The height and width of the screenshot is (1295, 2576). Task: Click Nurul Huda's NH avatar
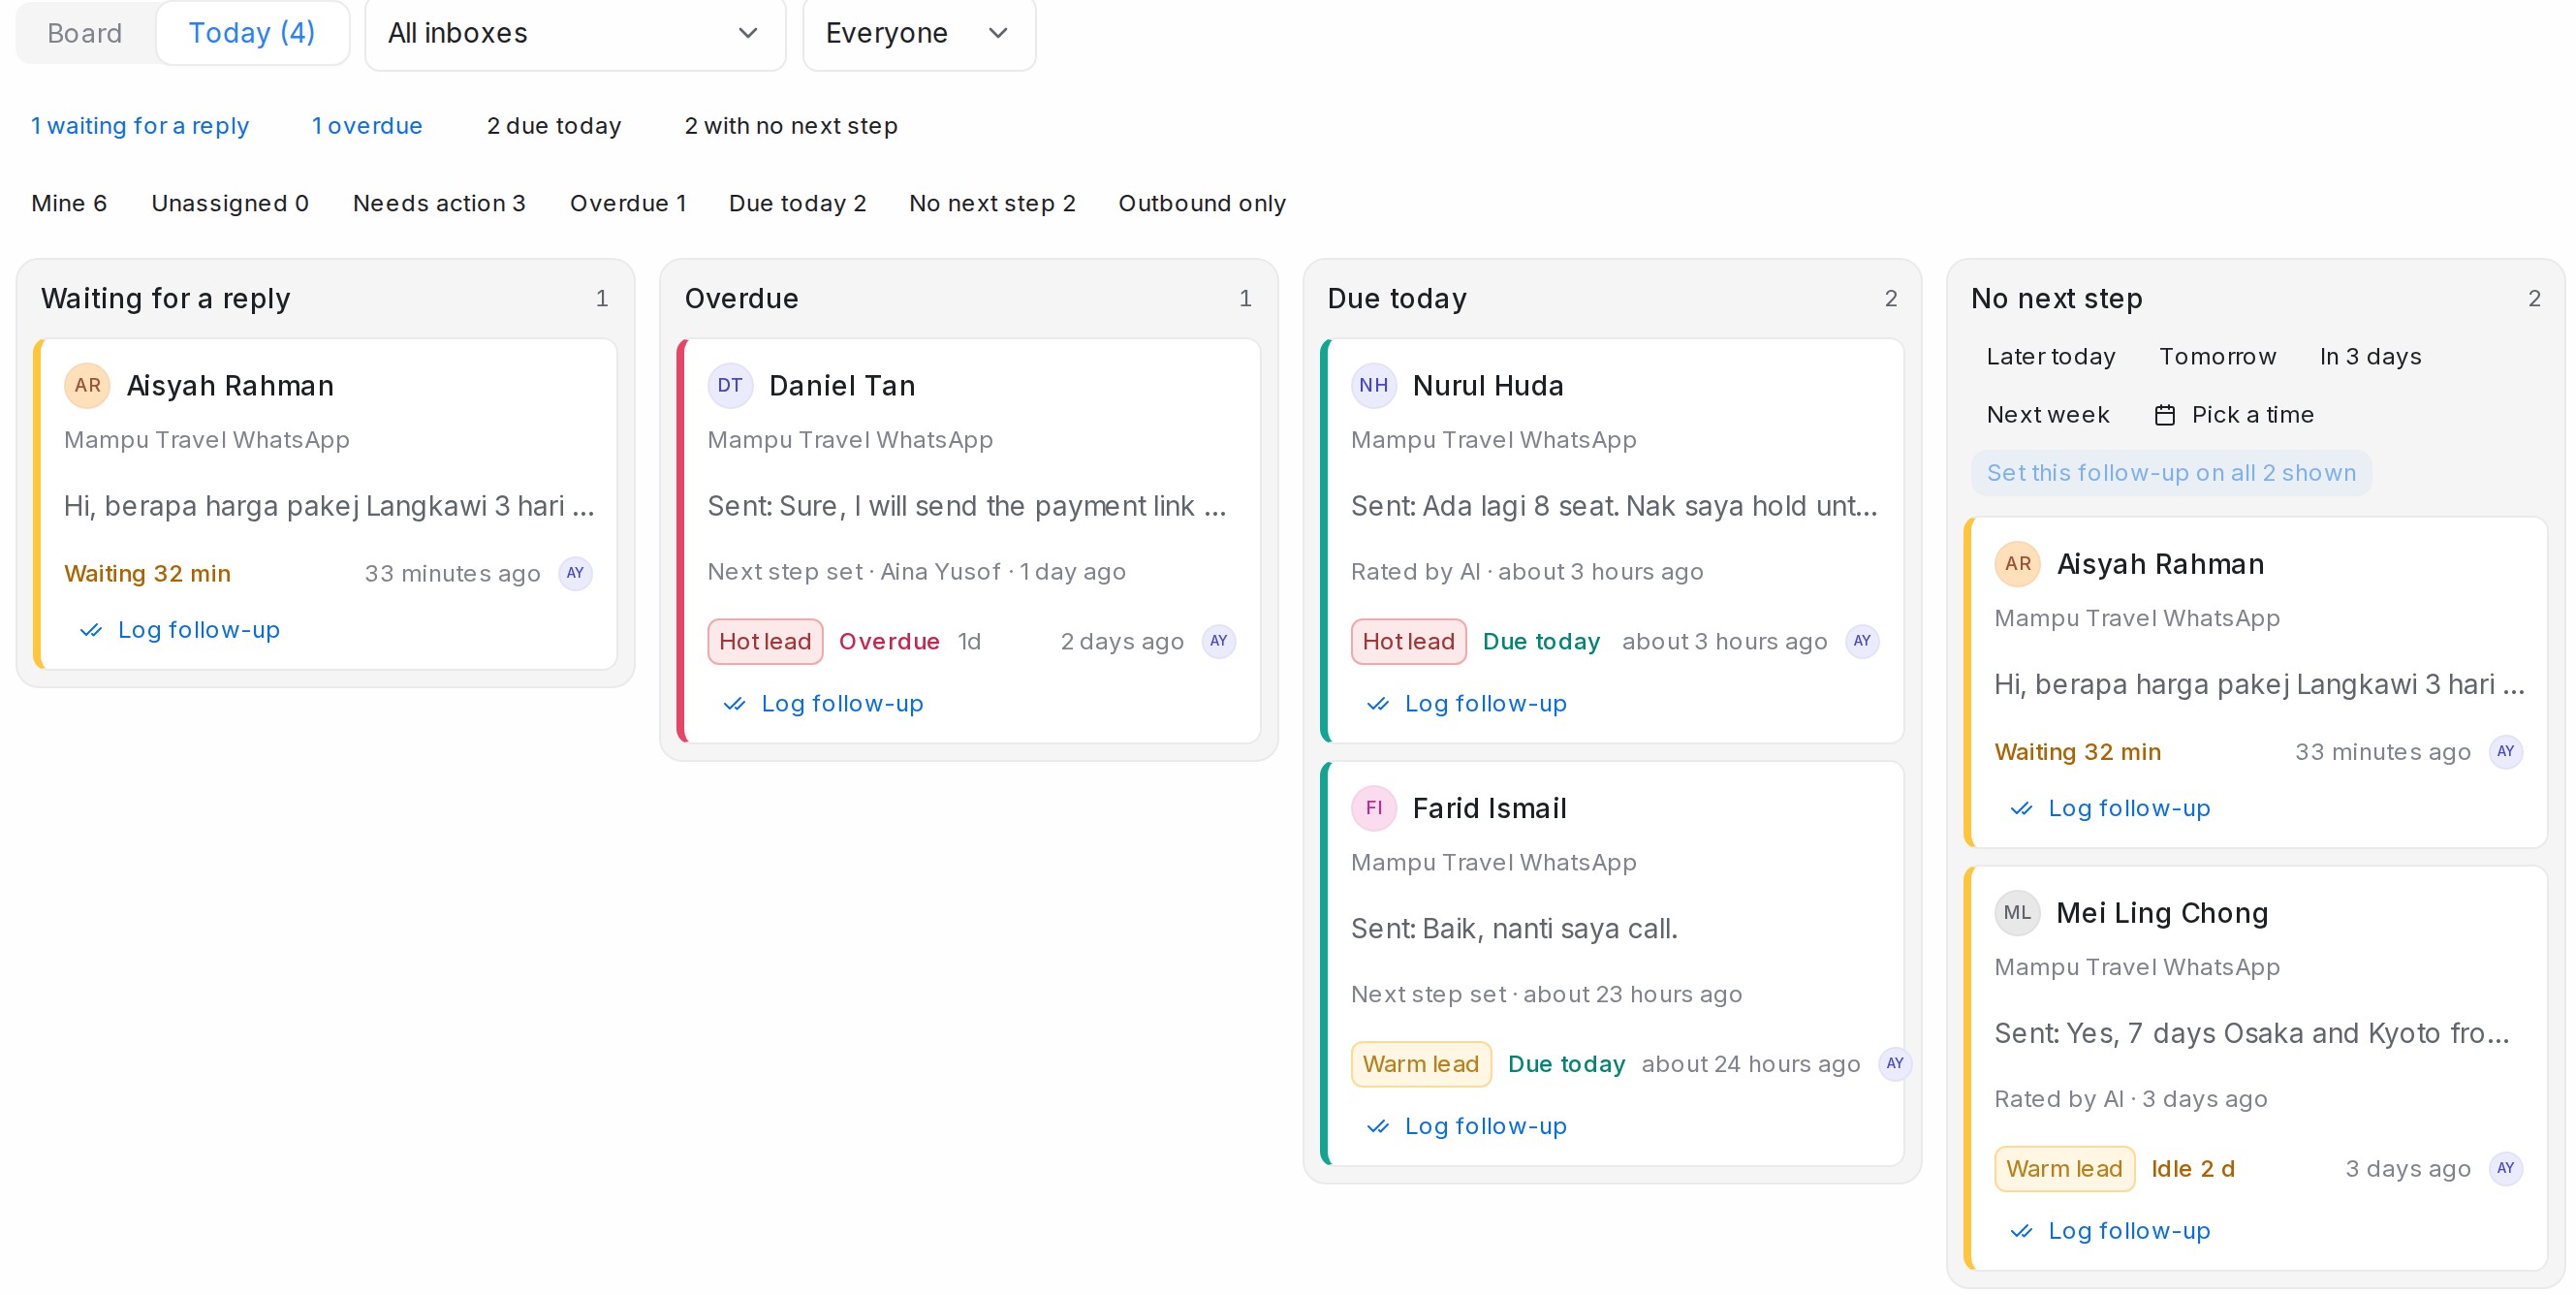click(1374, 385)
